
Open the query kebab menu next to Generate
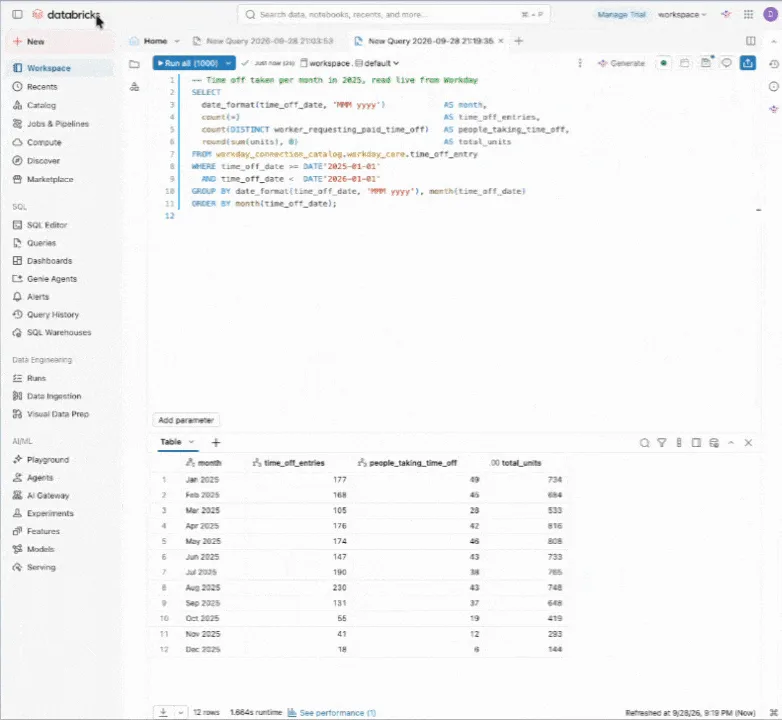coord(580,63)
